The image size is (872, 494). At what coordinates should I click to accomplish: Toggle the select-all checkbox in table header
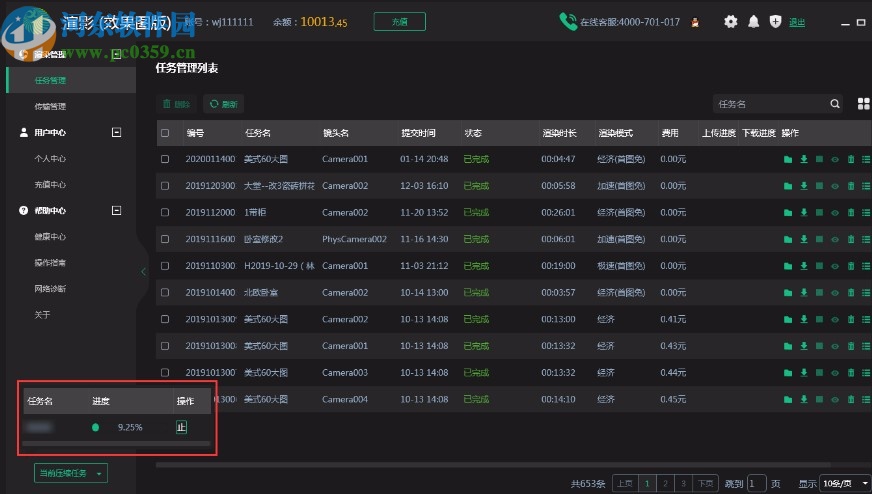(x=165, y=133)
